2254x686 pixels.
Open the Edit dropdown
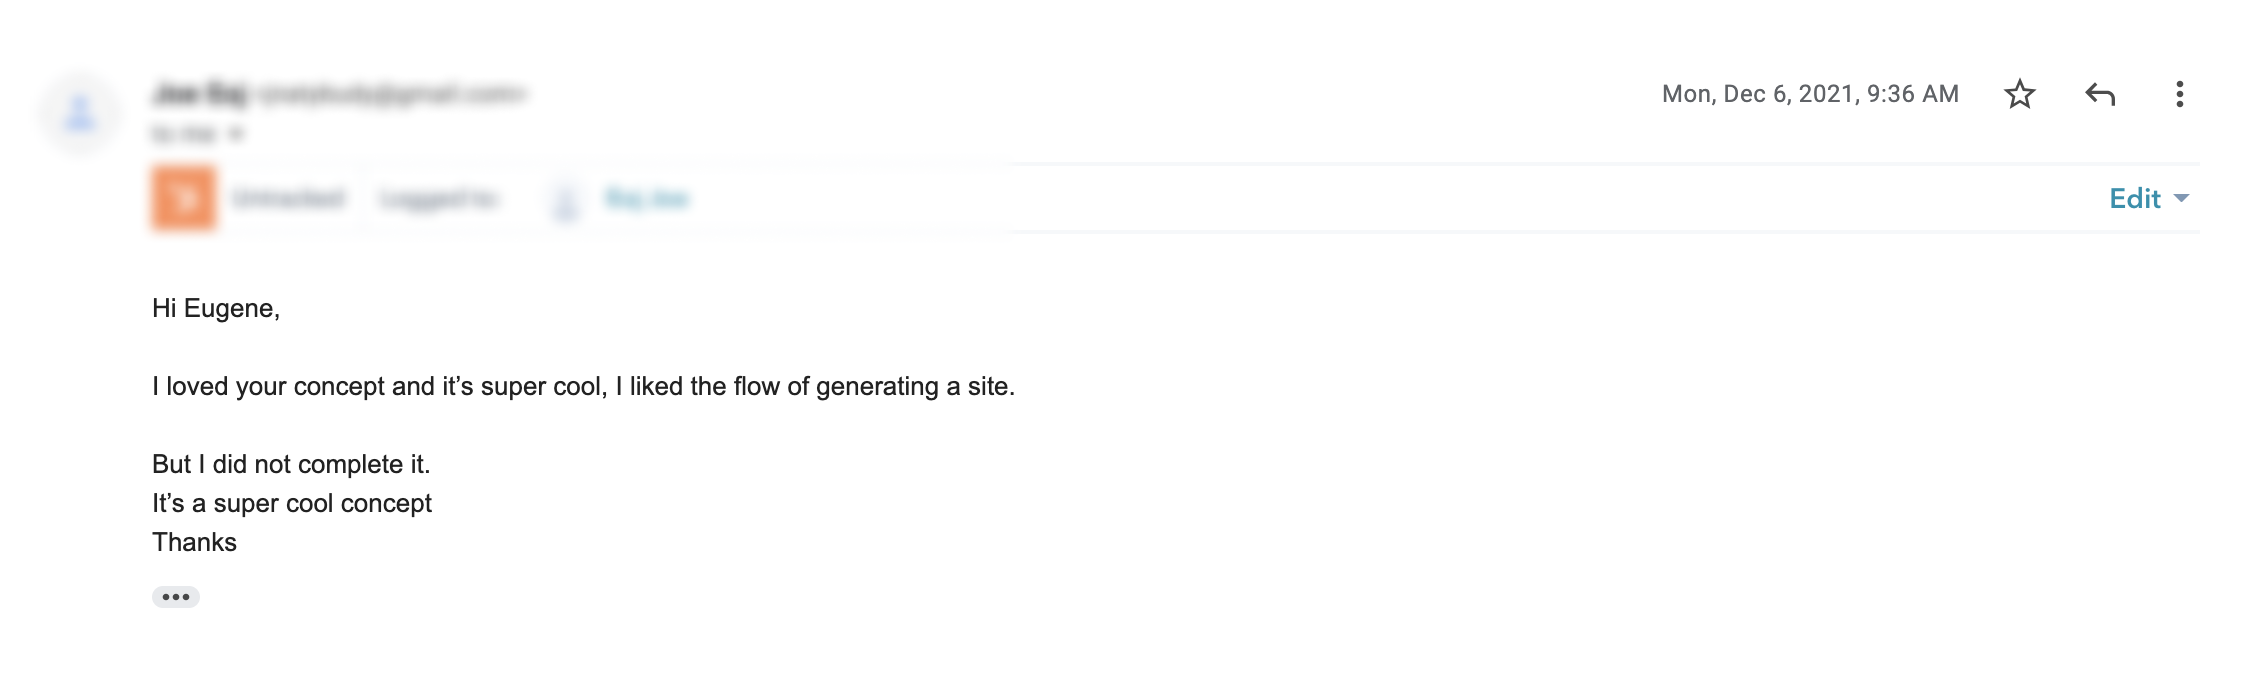[2147, 198]
